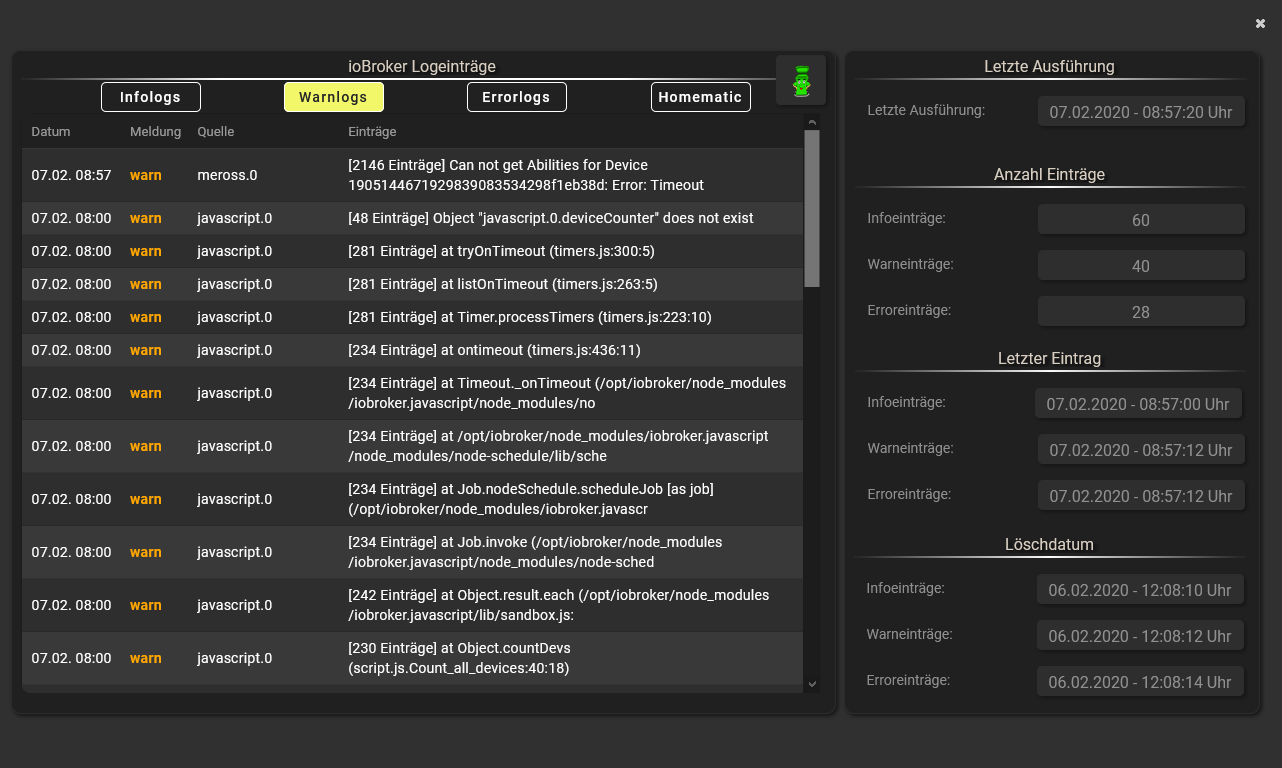Click the Löschdatum section heading
This screenshot has width=1282, height=768.
[x=1049, y=545]
